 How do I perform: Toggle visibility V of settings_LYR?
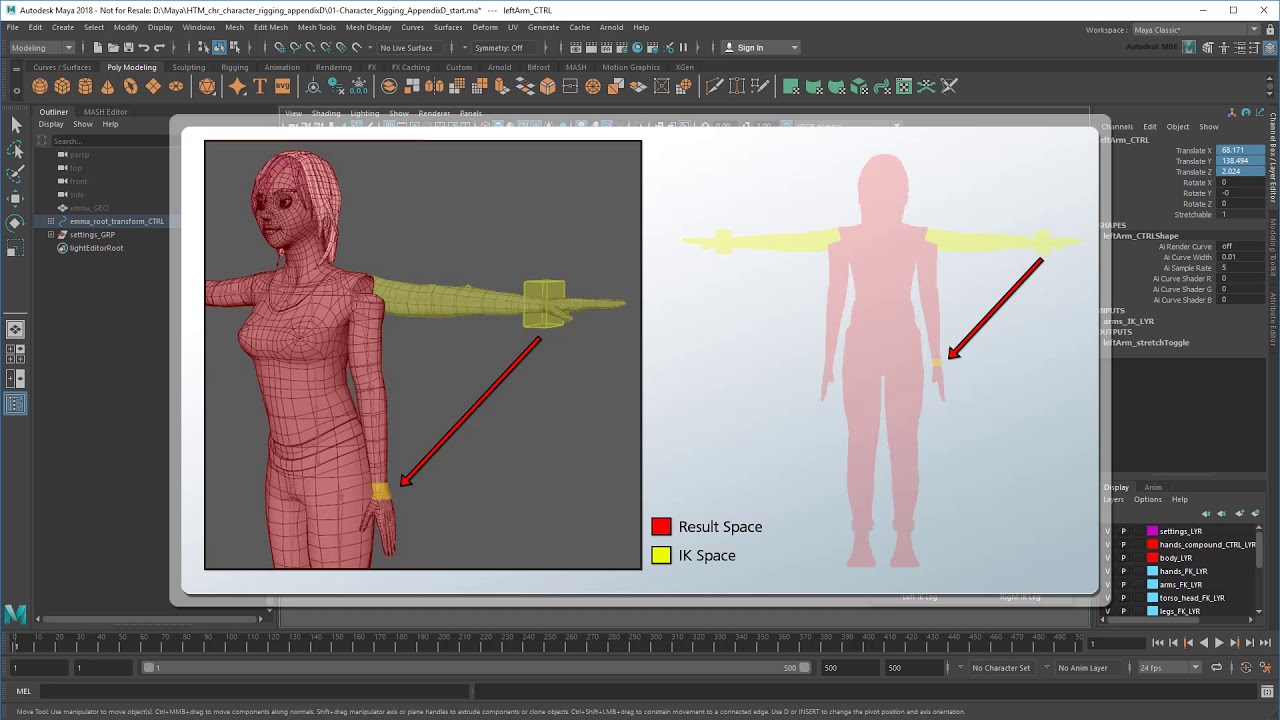1107,531
